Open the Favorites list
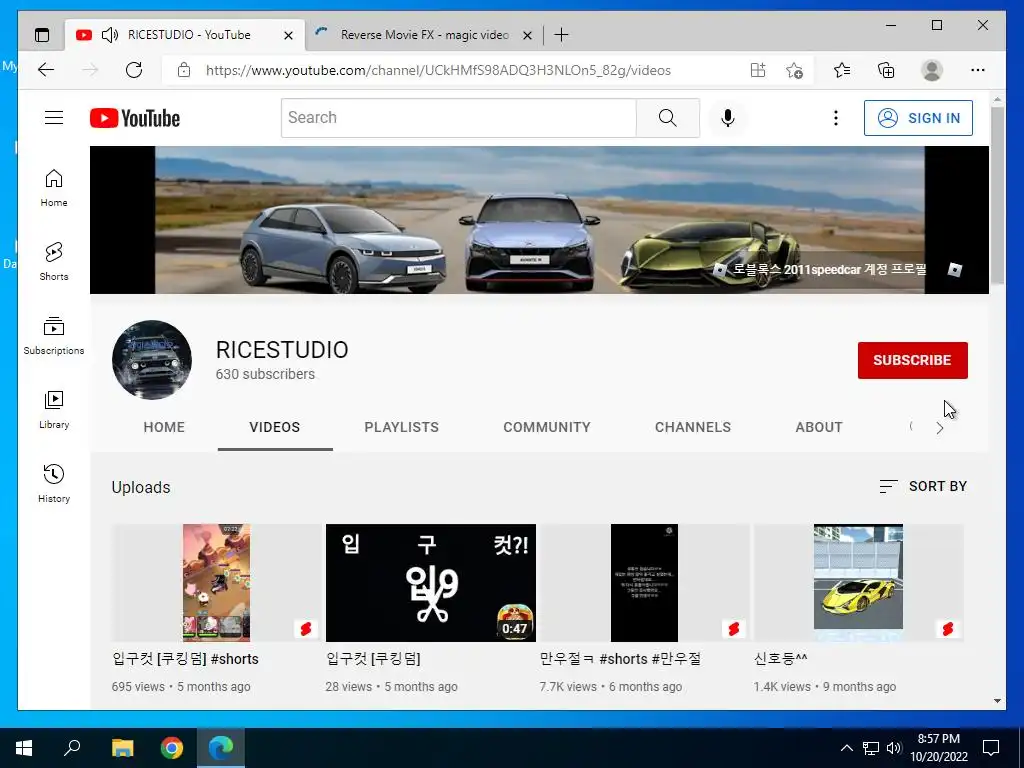 click(842, 70)
